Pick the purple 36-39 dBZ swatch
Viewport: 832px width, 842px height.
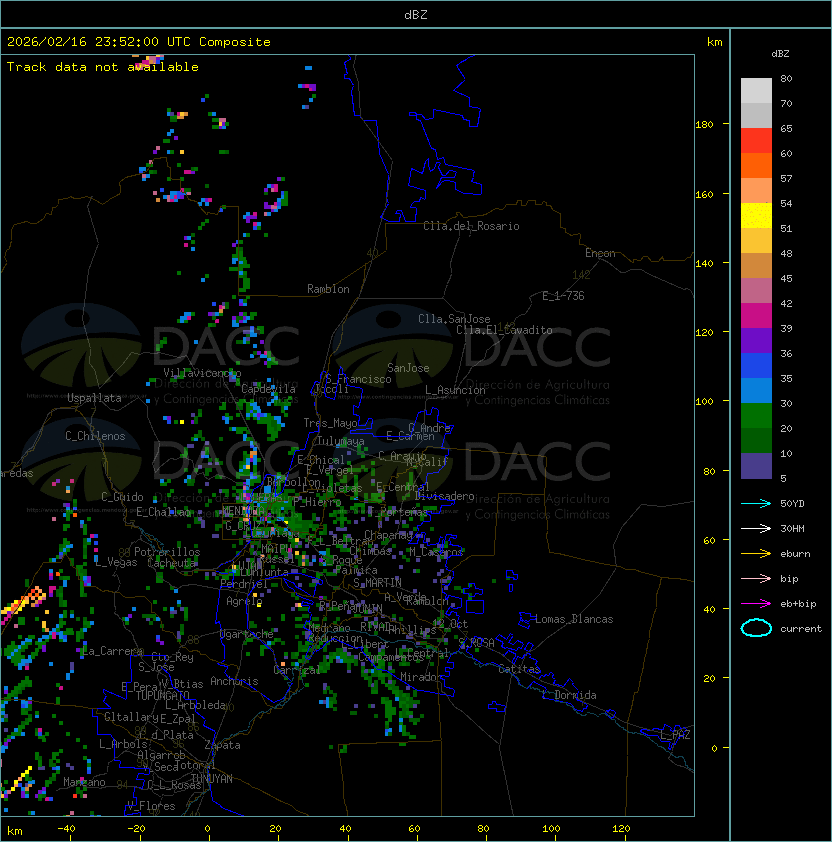756,341
